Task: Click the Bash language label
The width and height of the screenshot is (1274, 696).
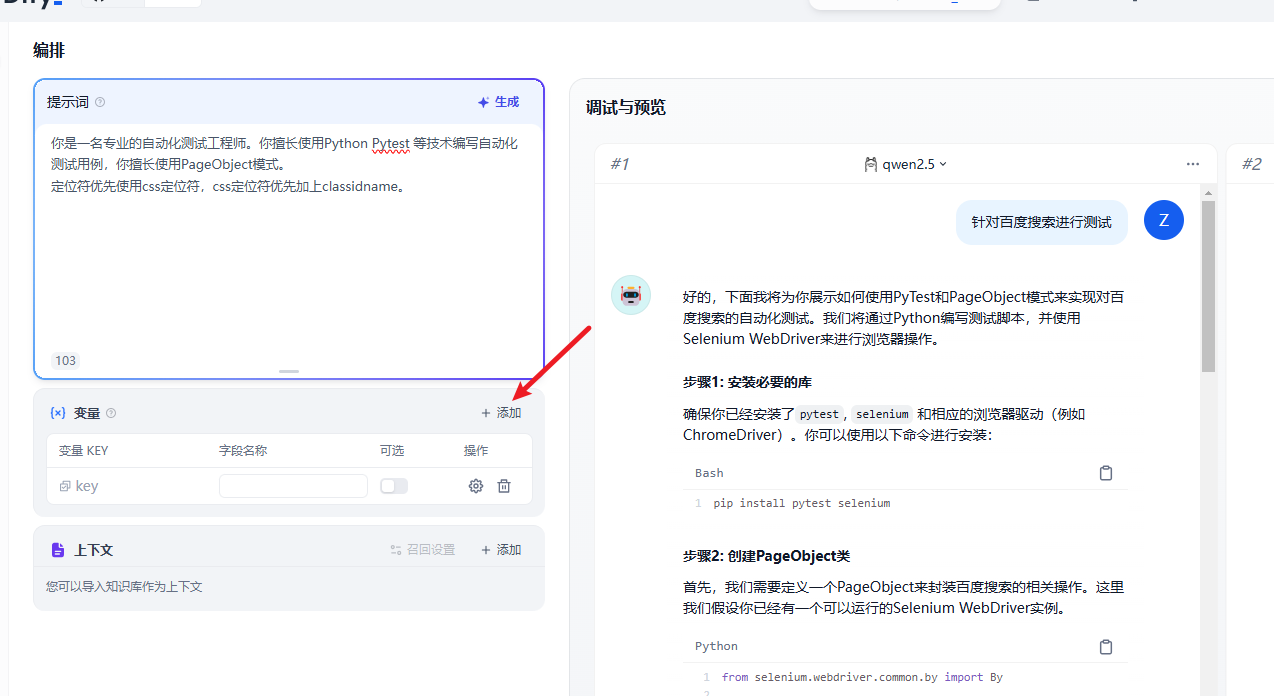Action: click(709, 473)
